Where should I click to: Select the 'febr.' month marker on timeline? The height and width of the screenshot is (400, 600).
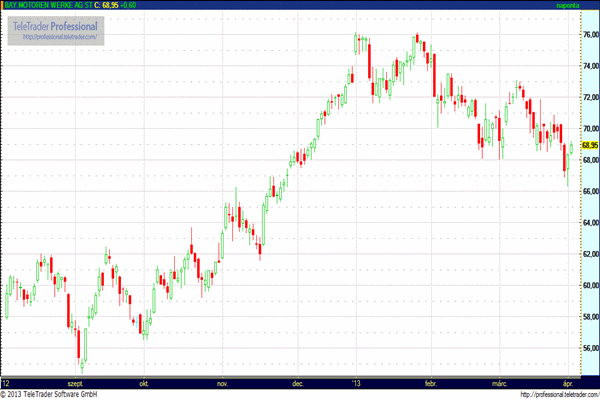tap(431, 383)
